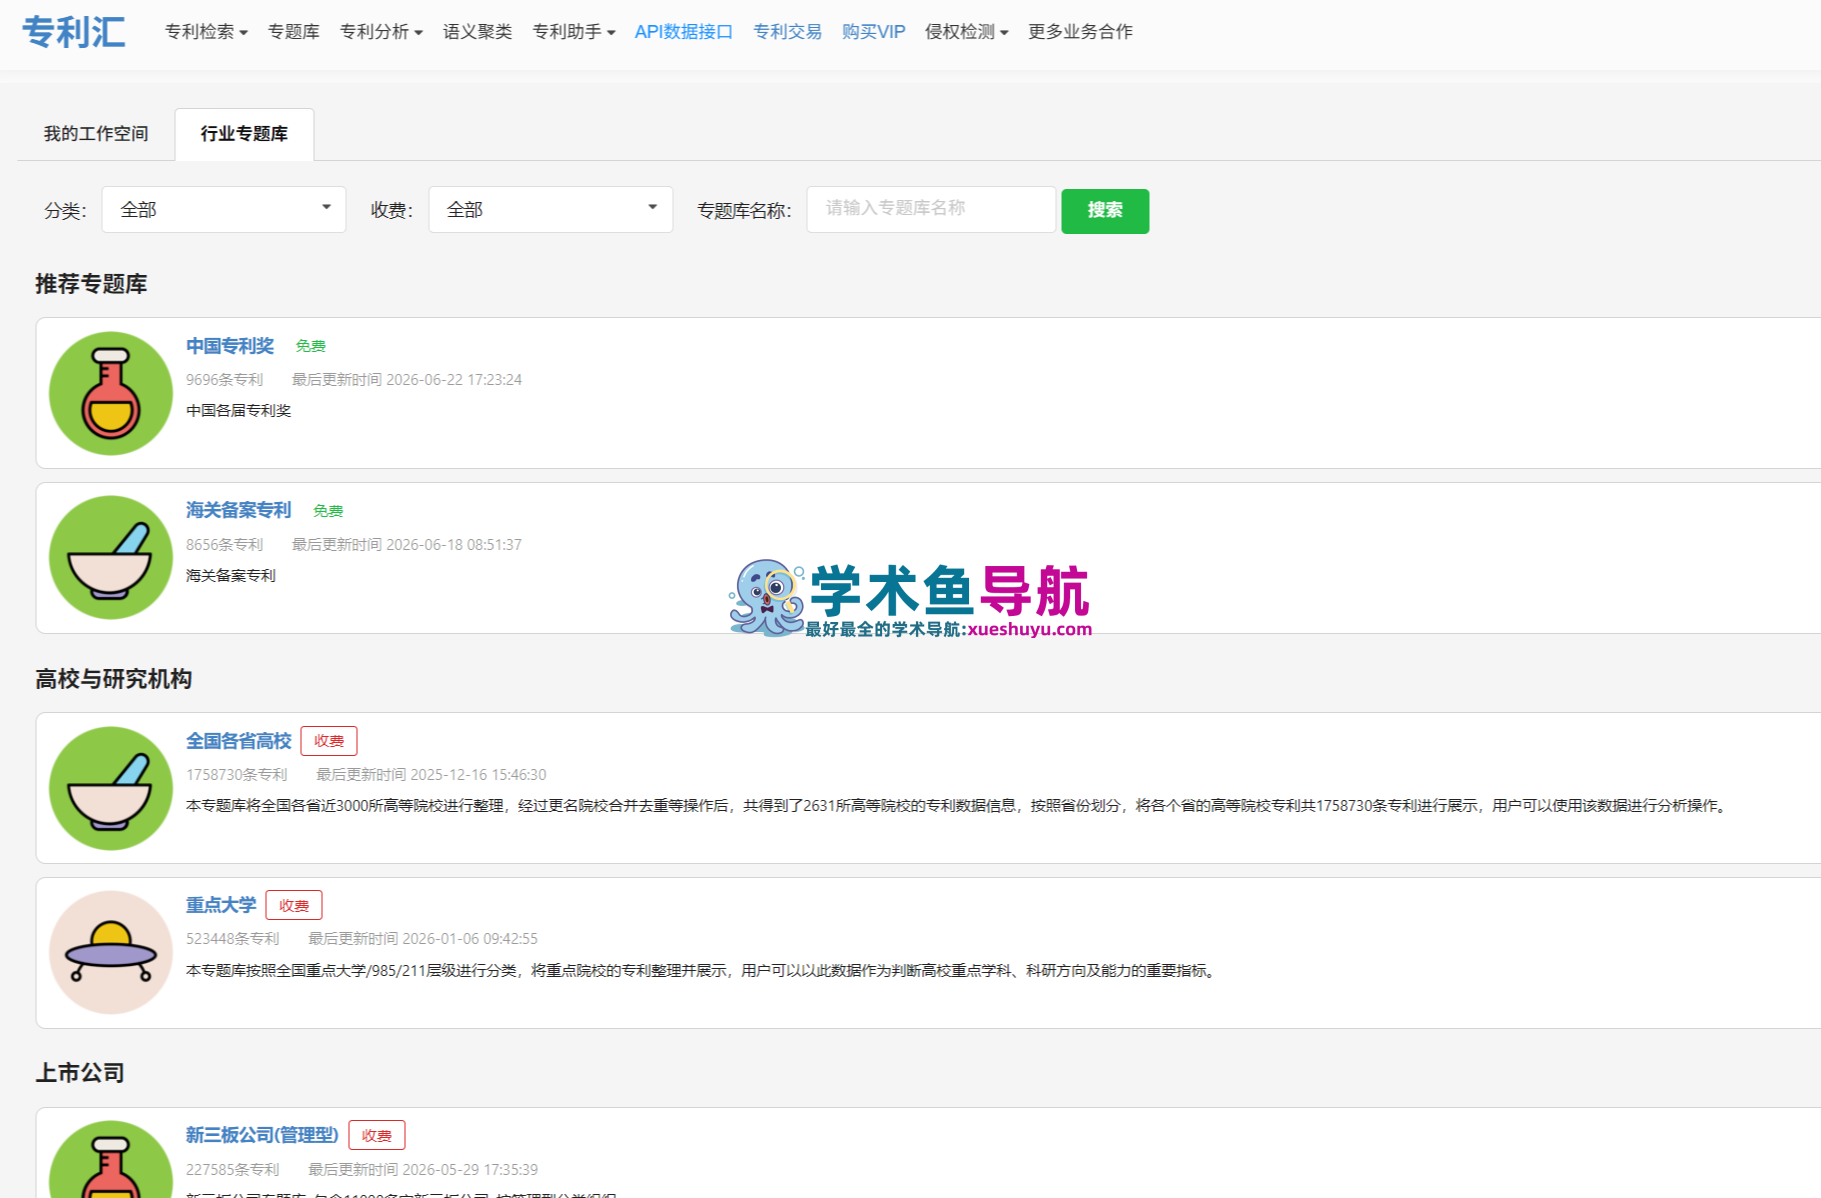Expand the 专利助手 menu

[x=573, y=32]
